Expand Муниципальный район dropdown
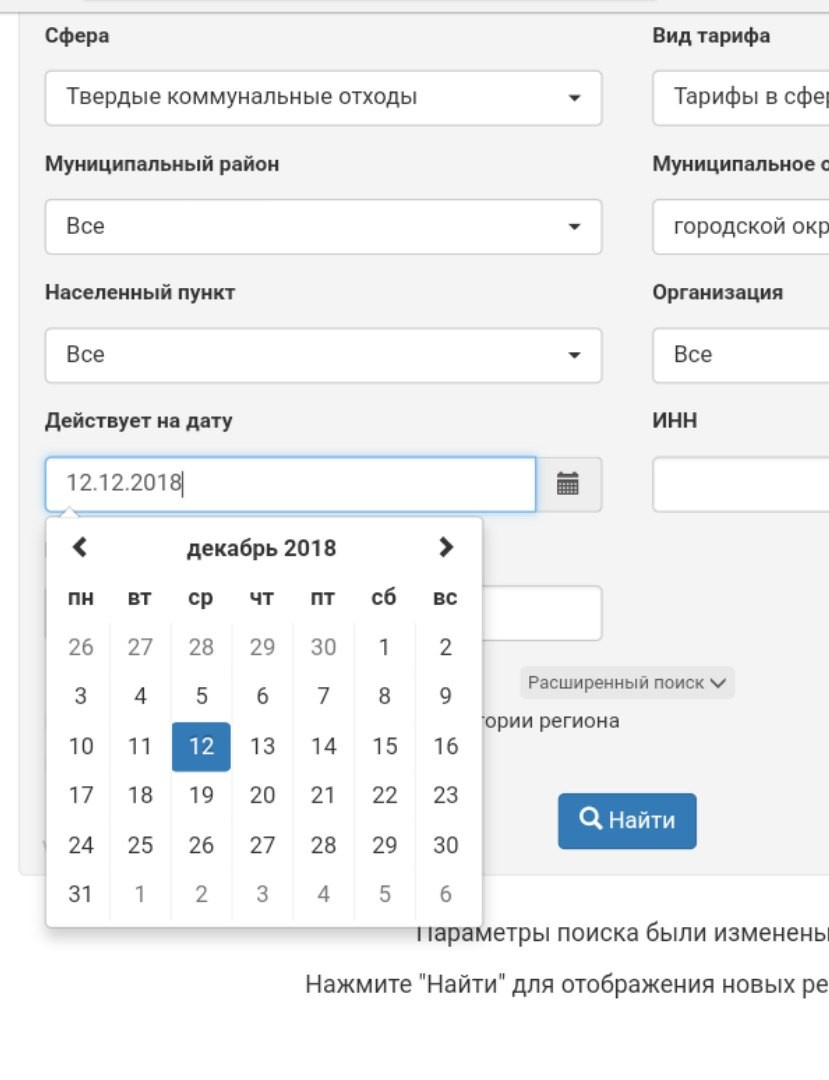This screenshot has width=829, height=1080. tap(323, 227)
